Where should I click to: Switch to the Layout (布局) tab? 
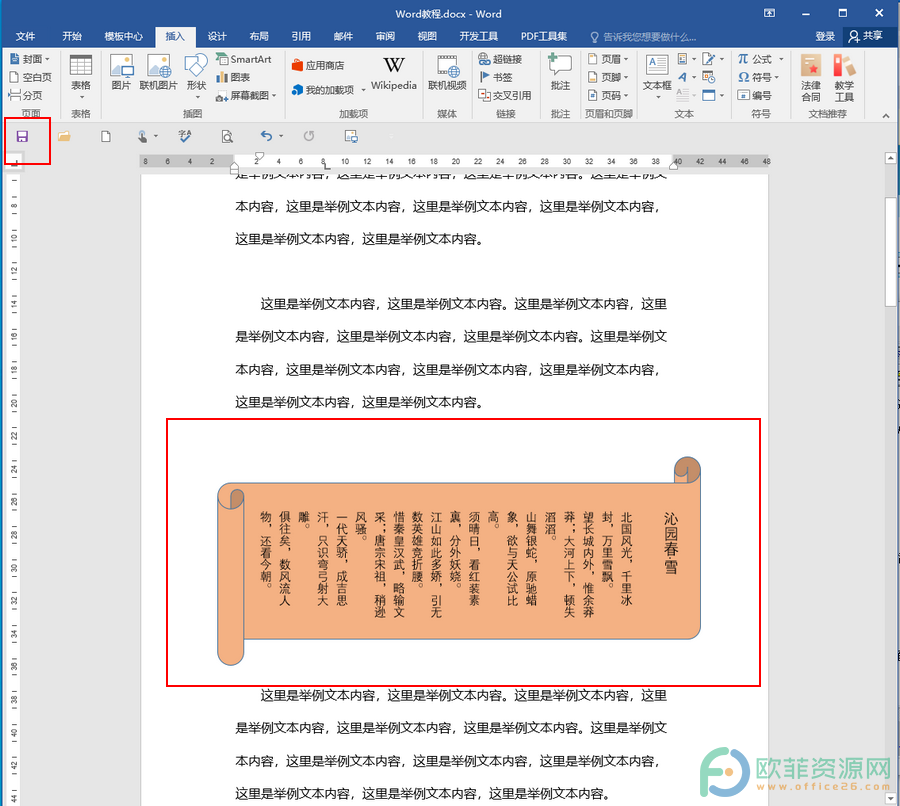pyautogui.click(x=259, y=36)
